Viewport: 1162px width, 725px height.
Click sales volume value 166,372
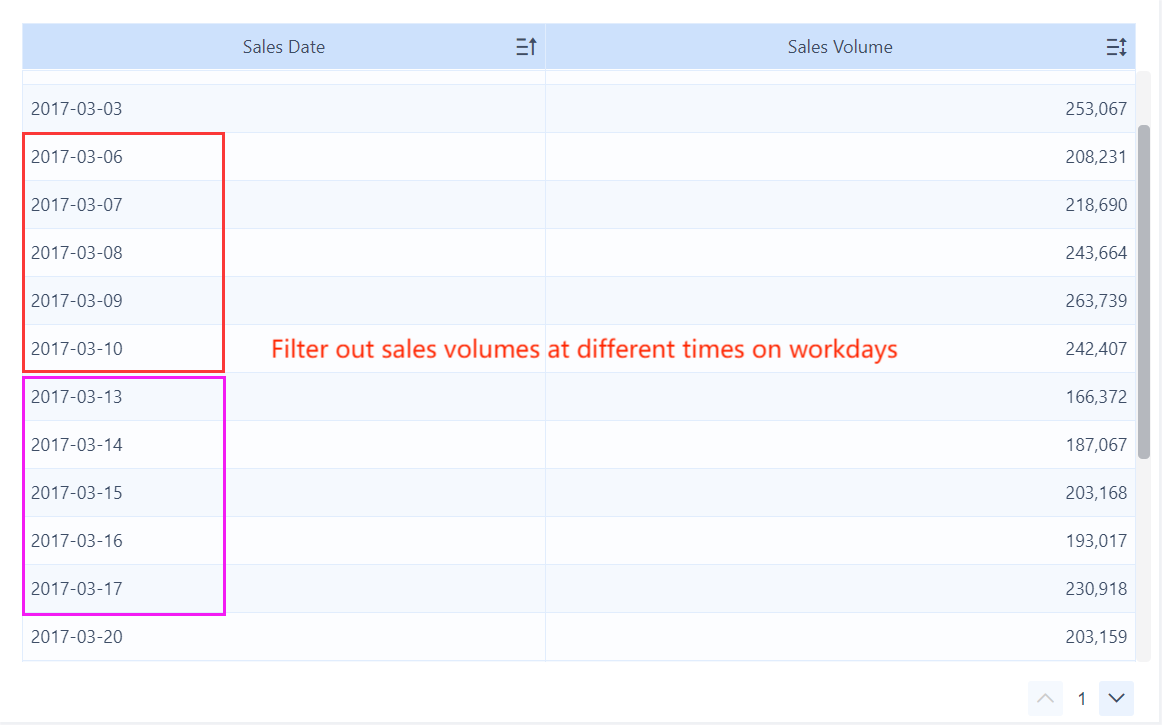pyautogui.click(x=1096, y=397)
